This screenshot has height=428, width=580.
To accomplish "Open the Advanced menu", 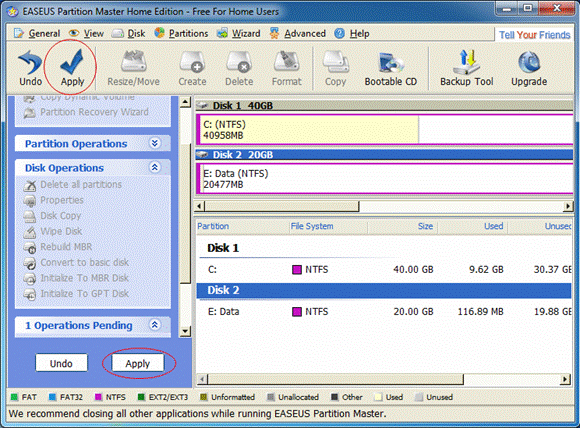I will pyautogui.click(x=298, y=34).
